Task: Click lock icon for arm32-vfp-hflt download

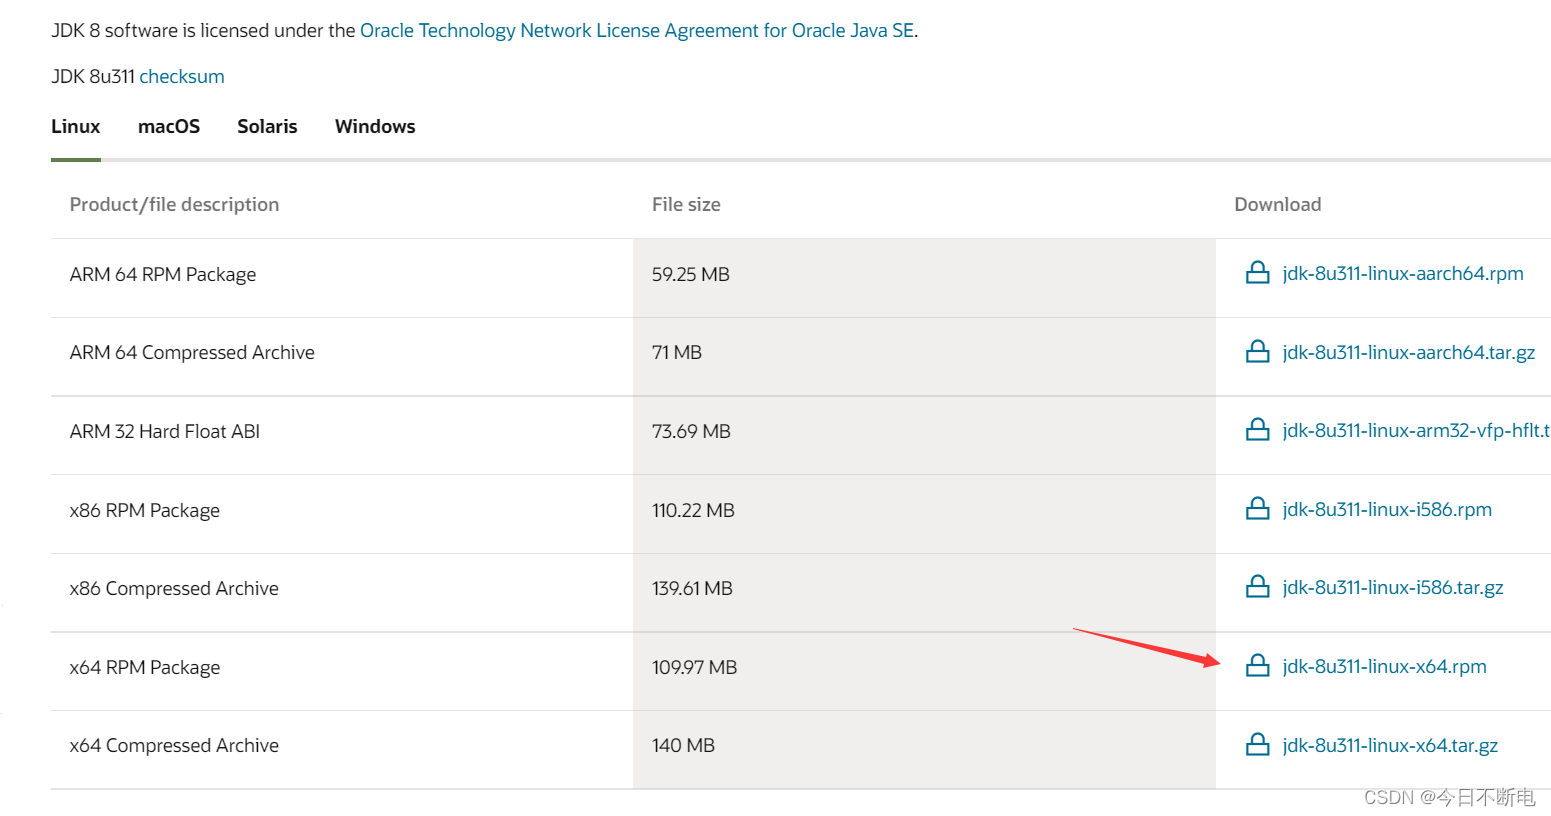Action: coord(1257,430)
